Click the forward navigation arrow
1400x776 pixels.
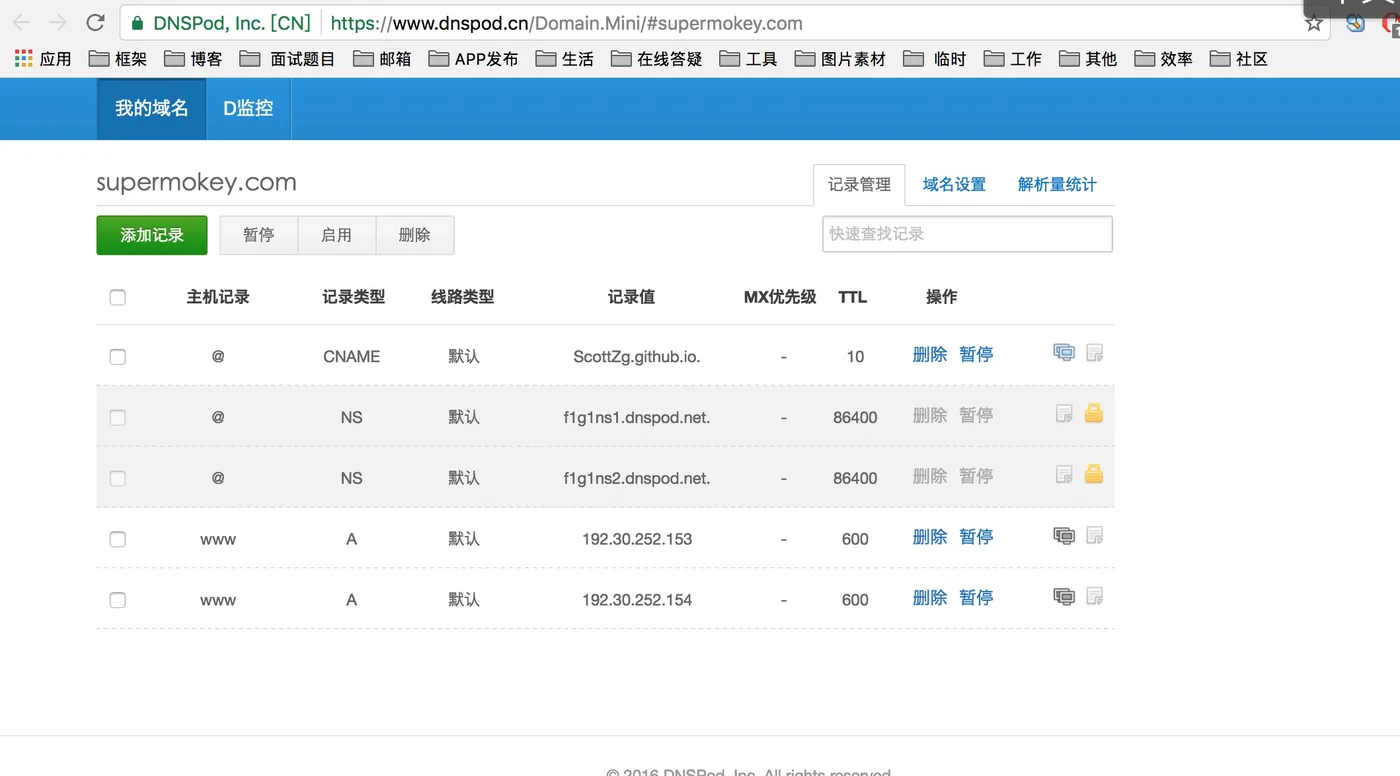coord(58,22)
